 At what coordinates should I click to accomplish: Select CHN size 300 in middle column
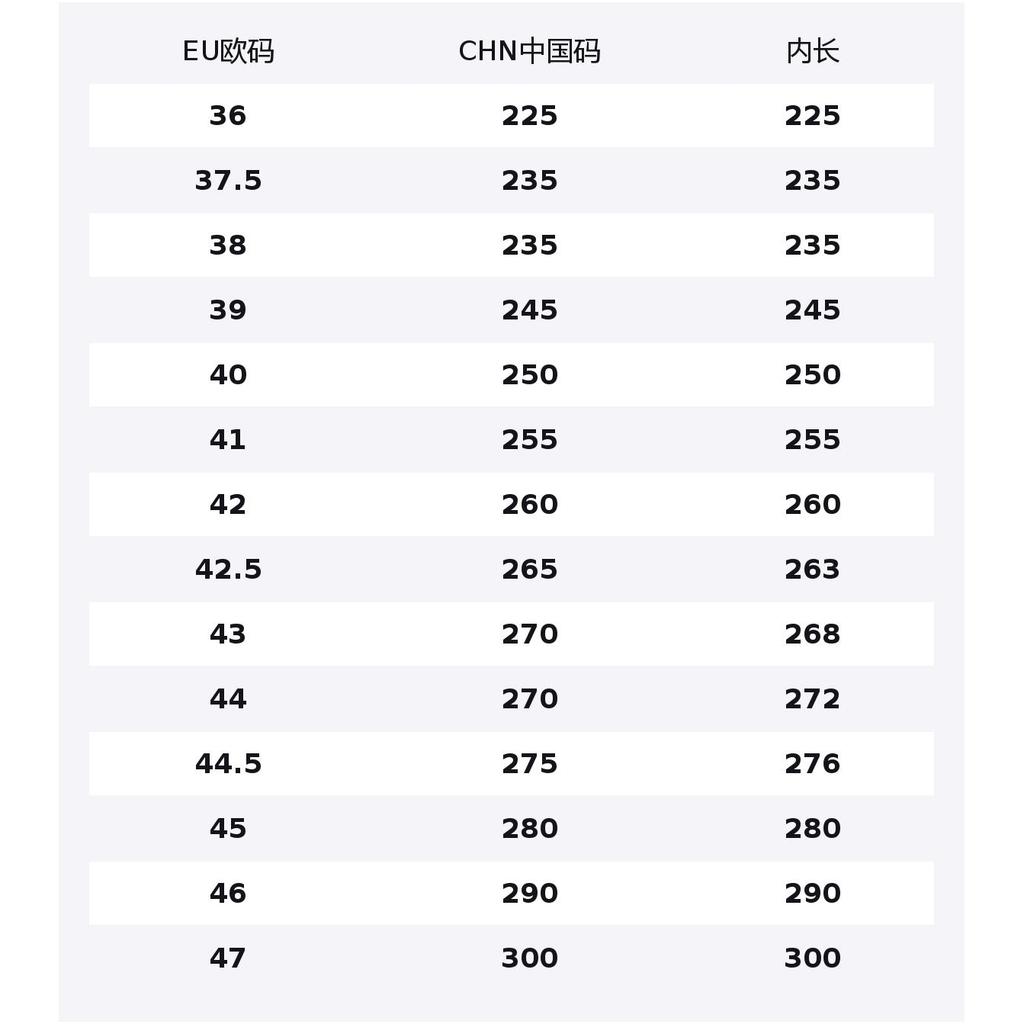pos(530,957)
